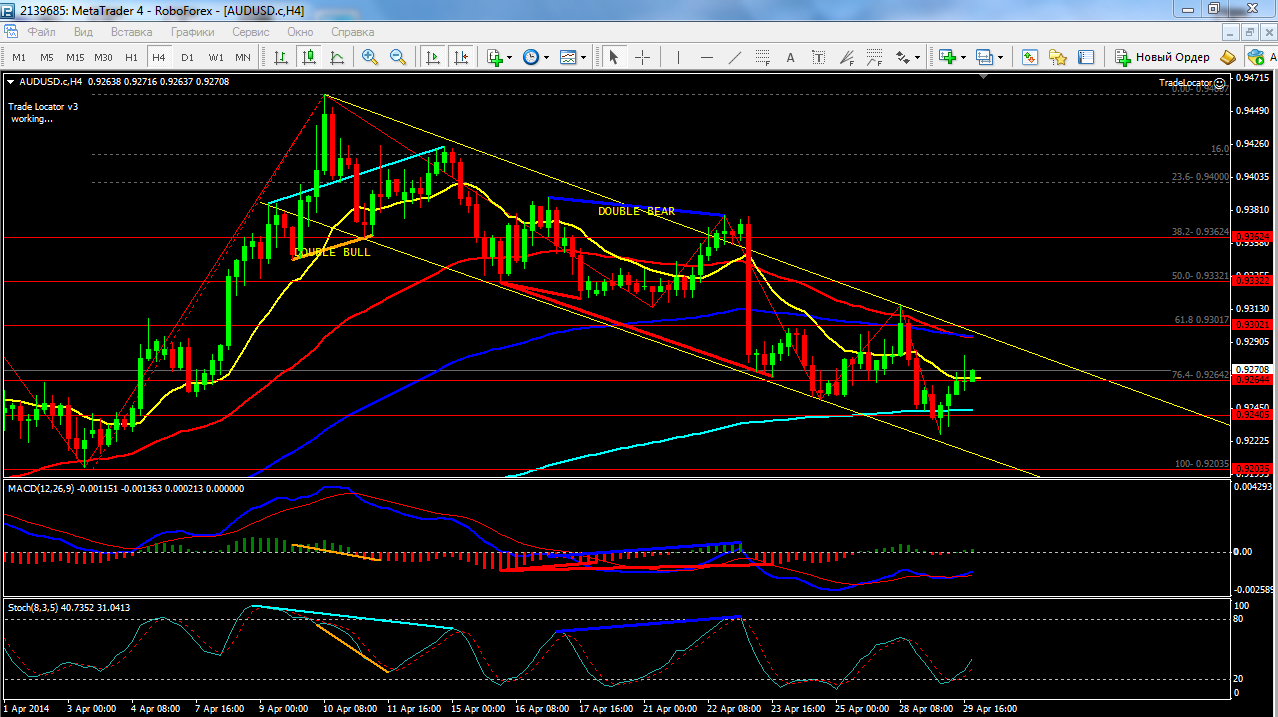Screen dimensions: 1278x717
Task: Open the MetaEditor yellow book icon
Action: pos(1228,57)
